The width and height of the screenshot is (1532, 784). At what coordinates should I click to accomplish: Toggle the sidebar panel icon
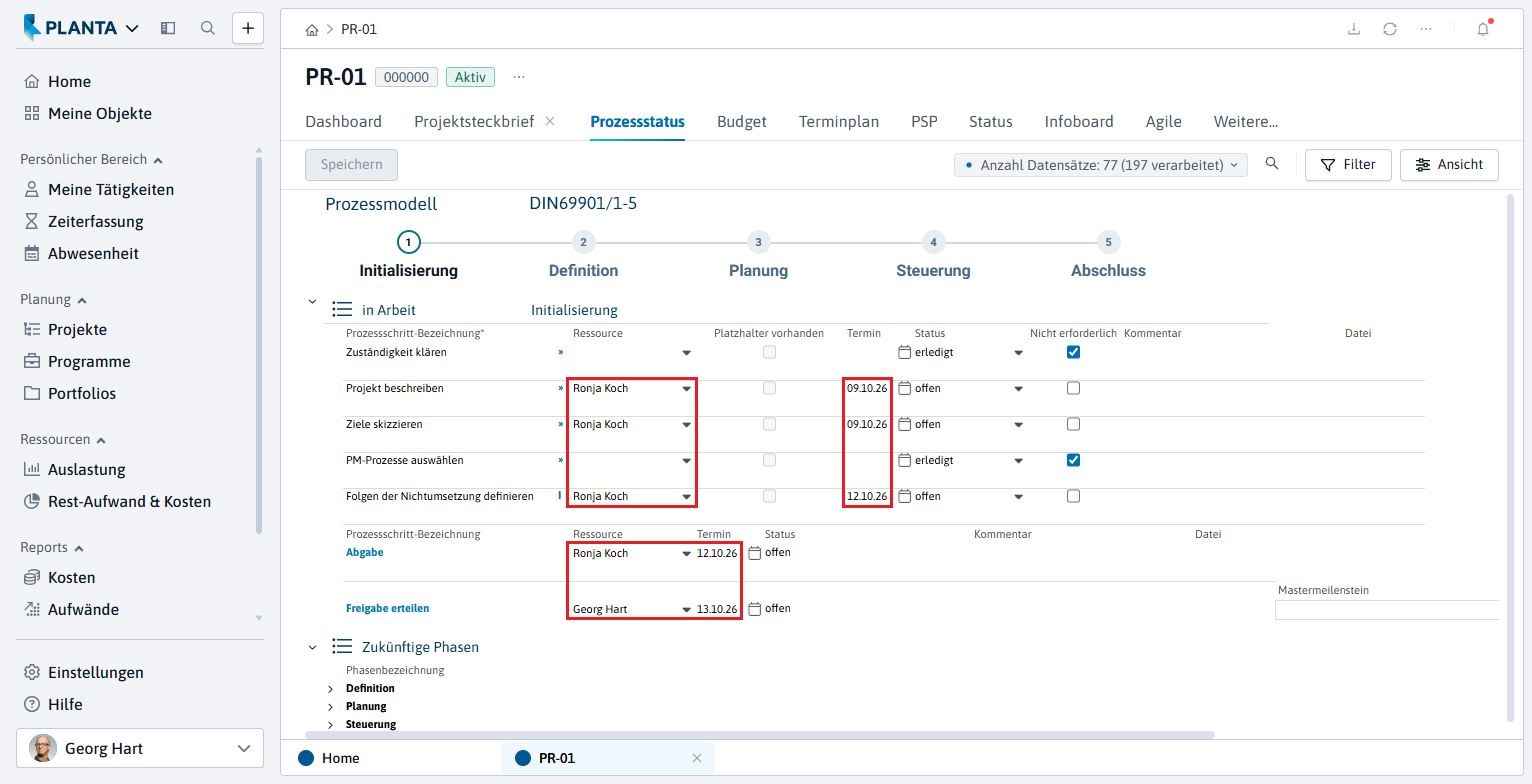168,28
